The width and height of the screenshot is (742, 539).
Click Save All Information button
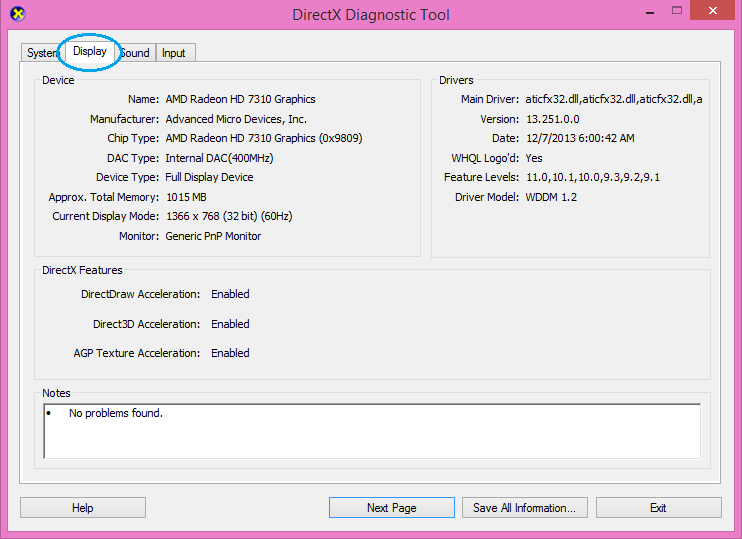coord(525,508)
